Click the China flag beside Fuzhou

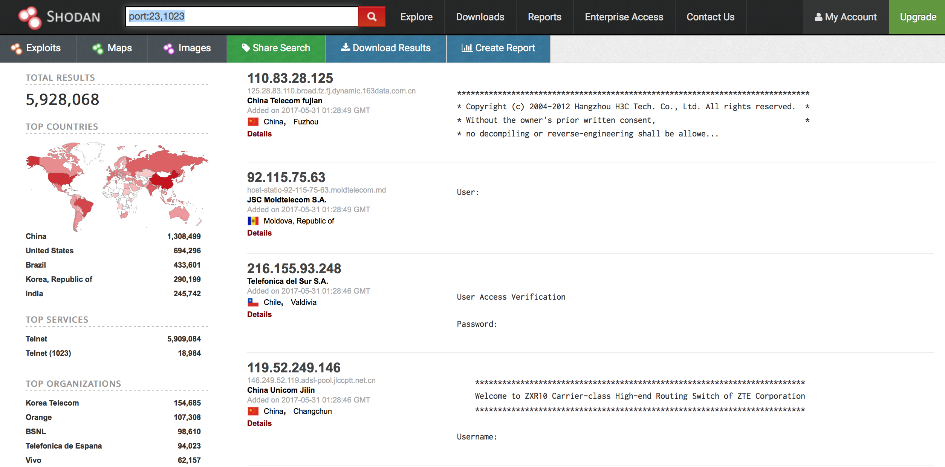click(x=253, y=121)
